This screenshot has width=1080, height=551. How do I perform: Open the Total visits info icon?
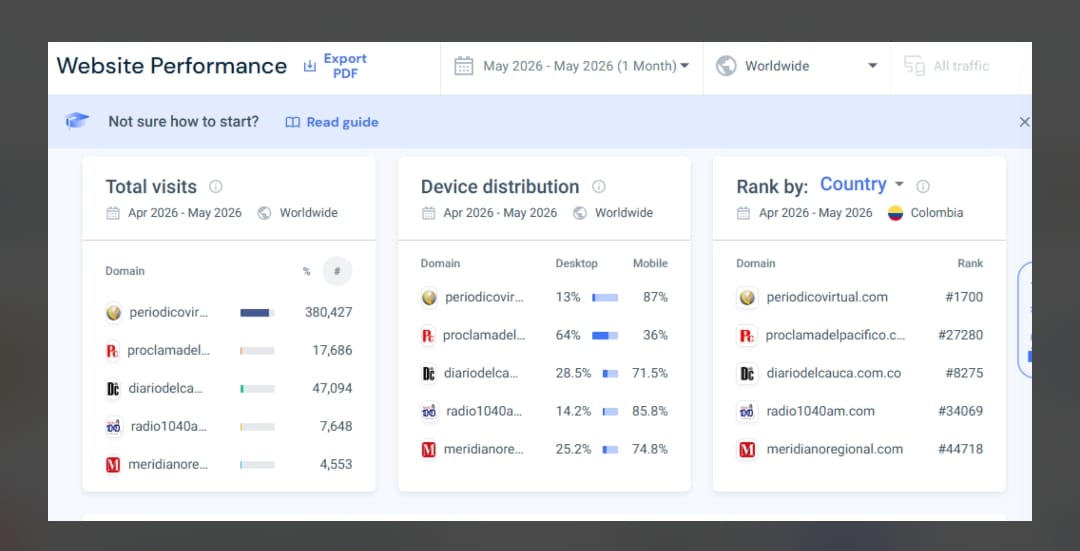coord(216,187)
